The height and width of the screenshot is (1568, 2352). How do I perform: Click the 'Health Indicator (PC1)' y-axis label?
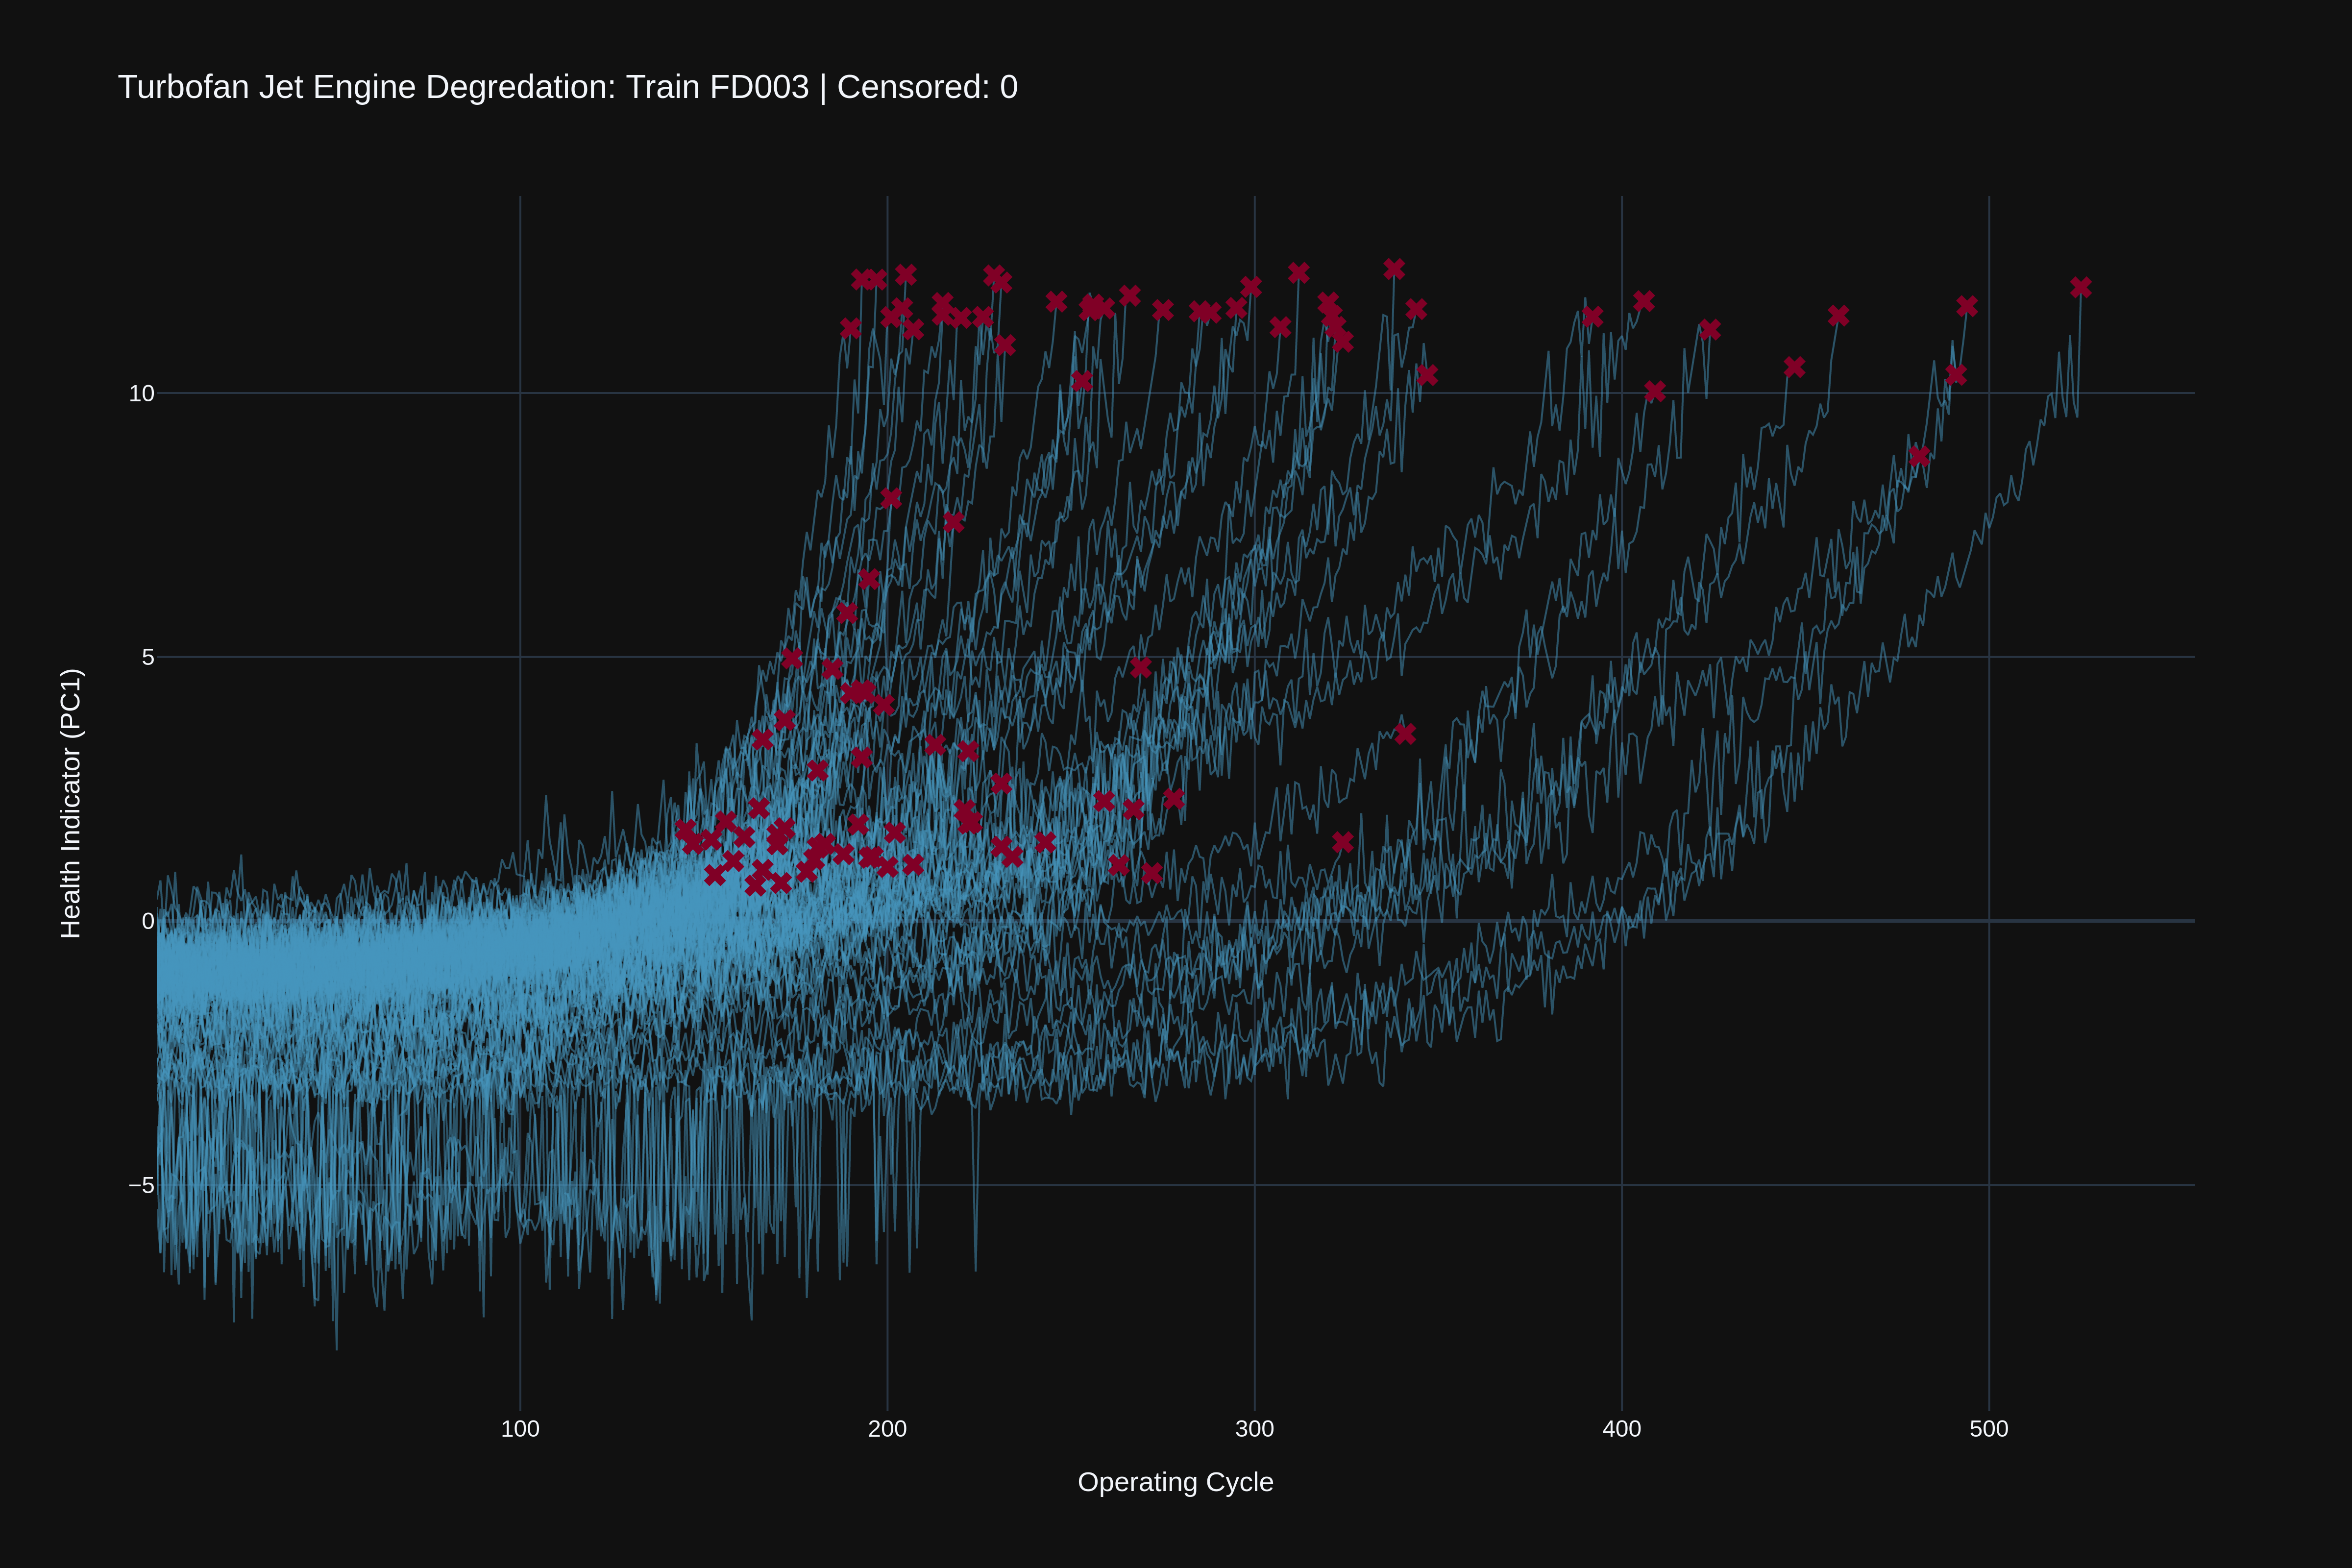tap(70, 803)
